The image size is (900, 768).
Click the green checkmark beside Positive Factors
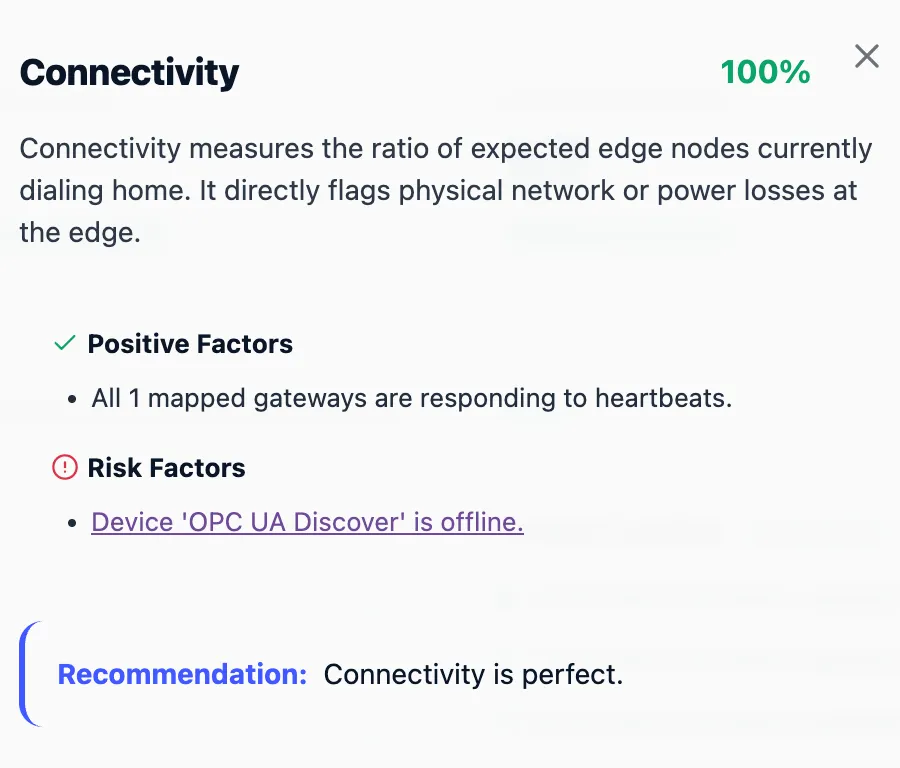pyautogui.click(x=64, y=343)
